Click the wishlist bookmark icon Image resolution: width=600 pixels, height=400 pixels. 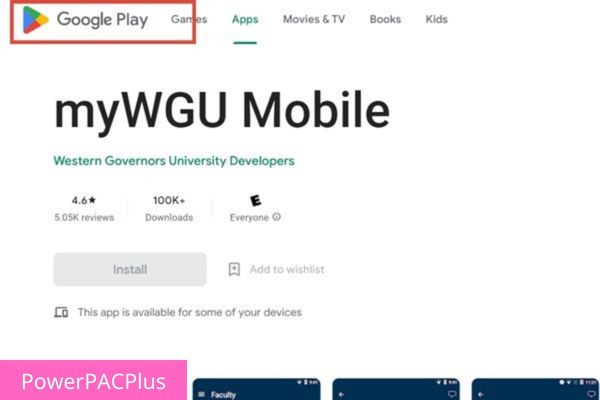(x=234, y=269)
